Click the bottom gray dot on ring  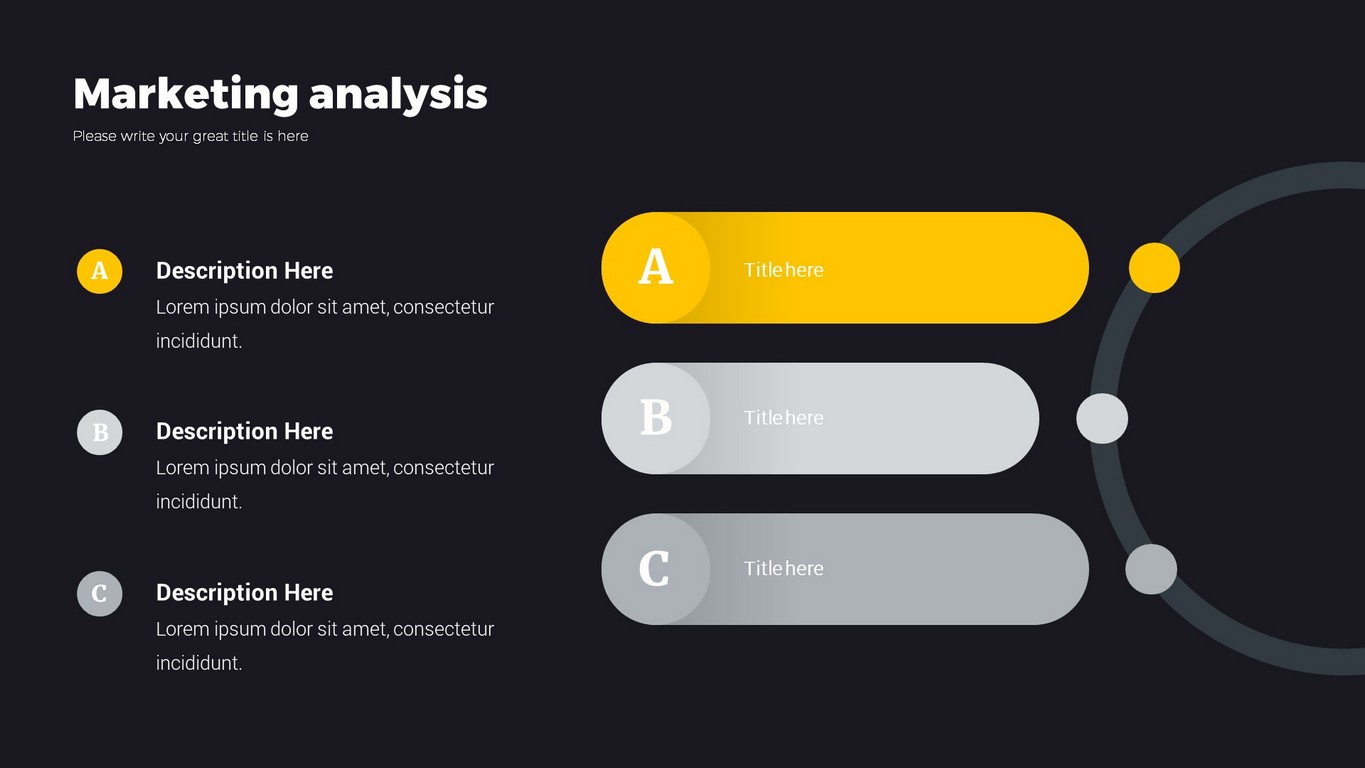(x=1151, y=569)
